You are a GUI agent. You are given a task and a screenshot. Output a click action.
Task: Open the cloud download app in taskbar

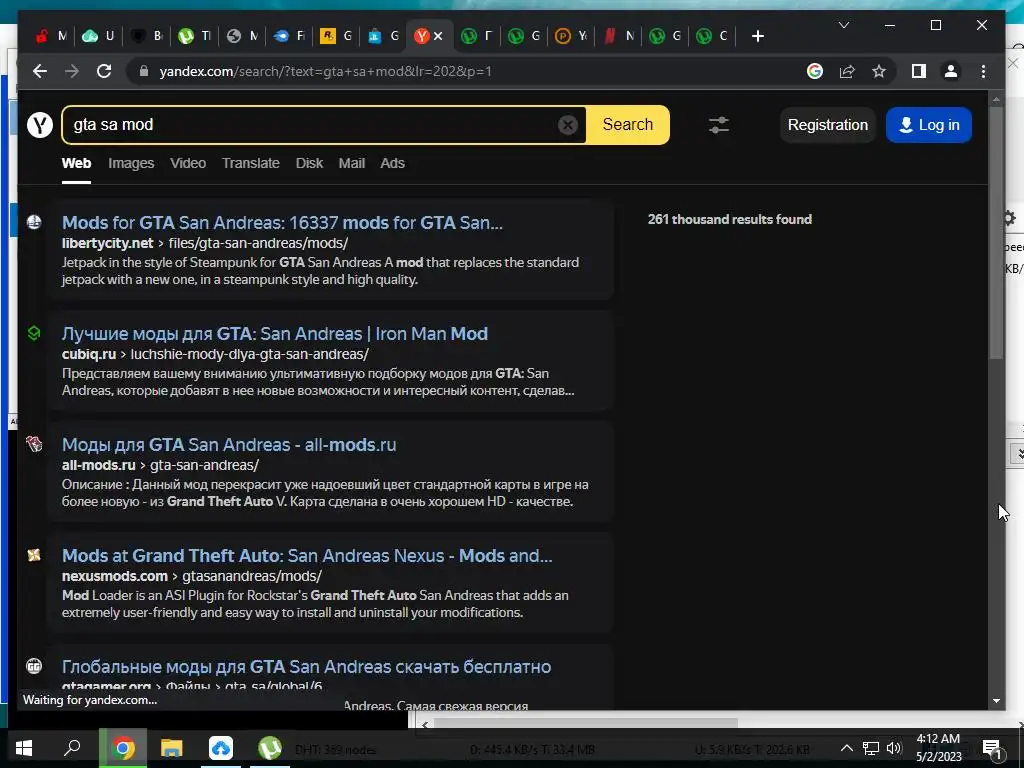[x=221, y=748]
